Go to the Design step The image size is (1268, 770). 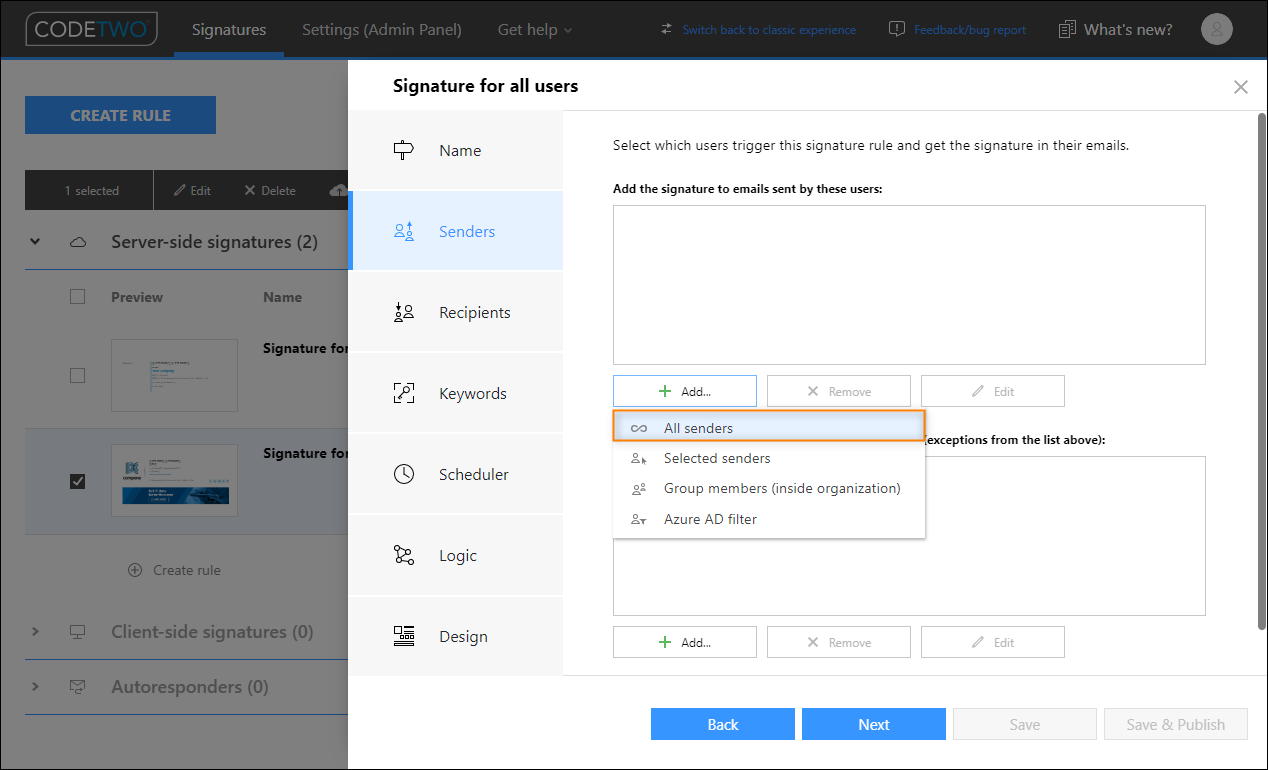pyautogui.click(x=456, y=637)
